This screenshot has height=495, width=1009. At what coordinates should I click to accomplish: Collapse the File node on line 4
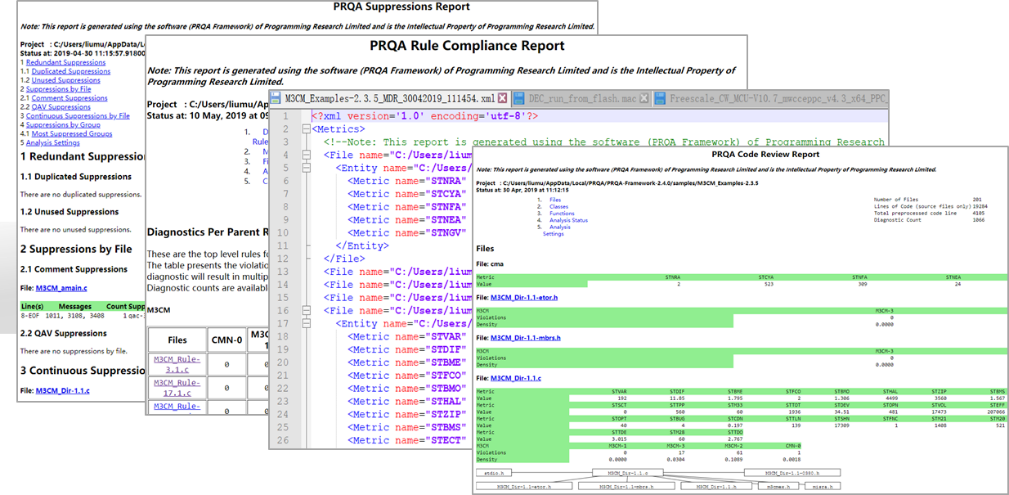[x=306, y=155]
